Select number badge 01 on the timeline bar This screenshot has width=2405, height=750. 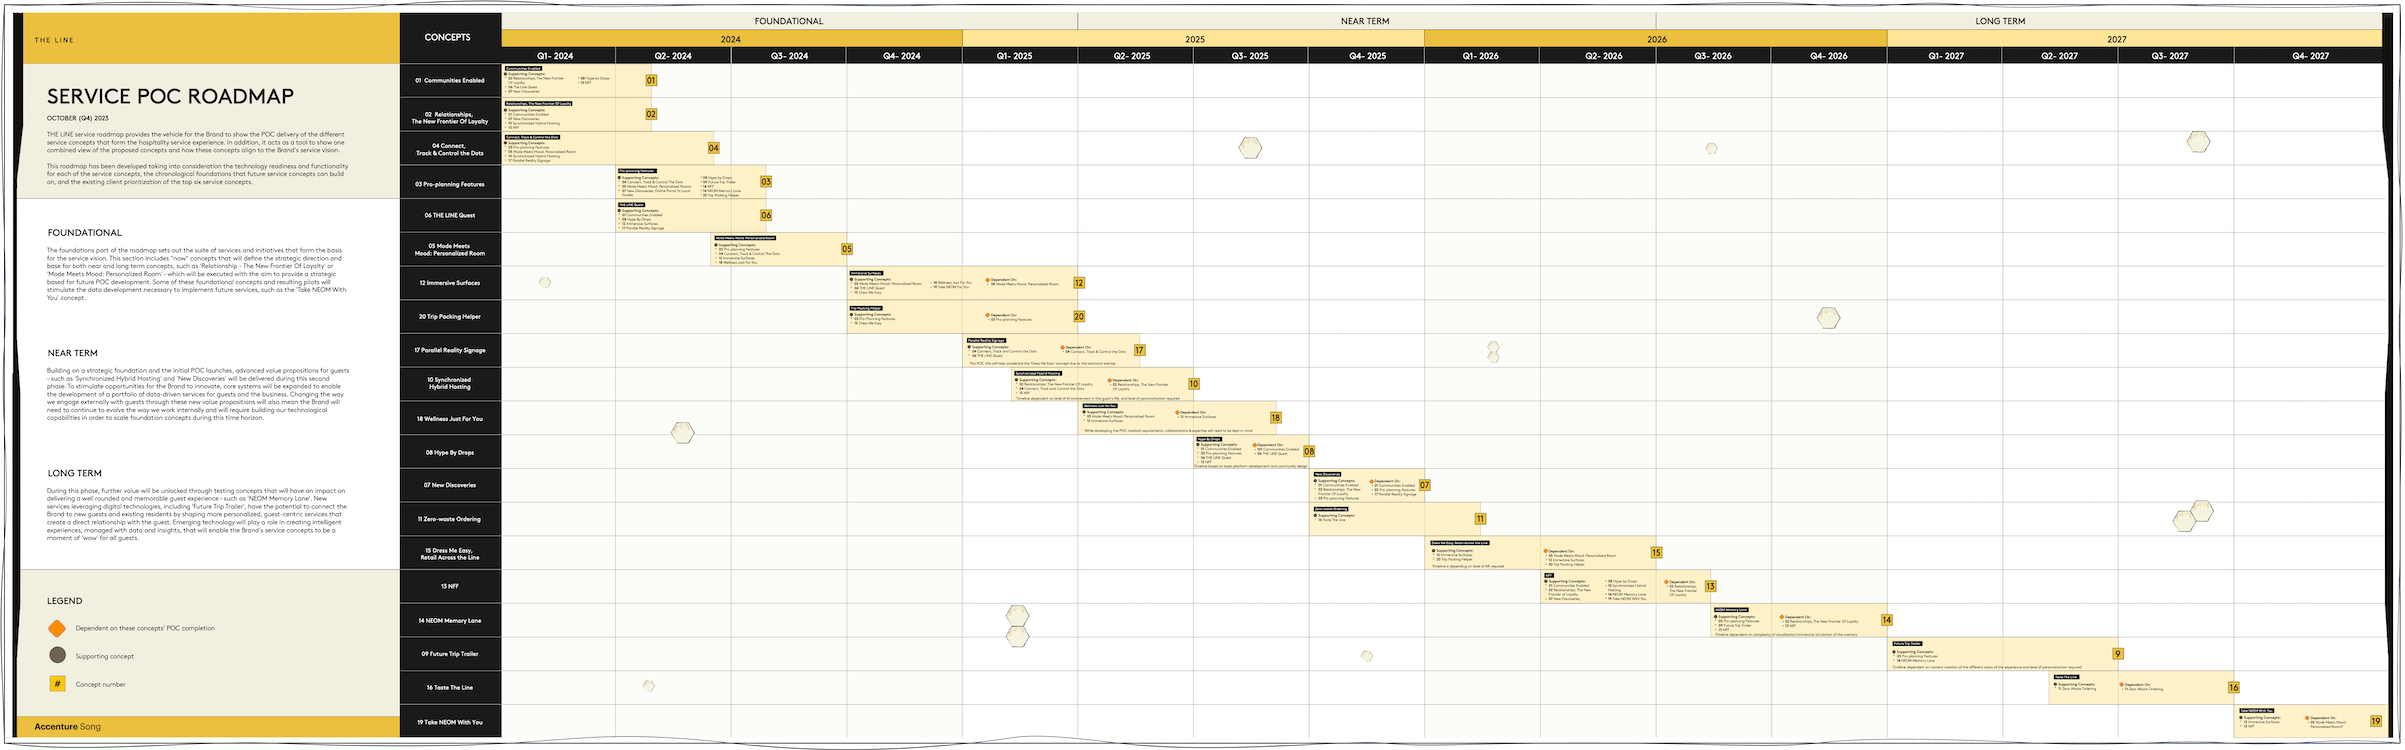coord(651,80)
